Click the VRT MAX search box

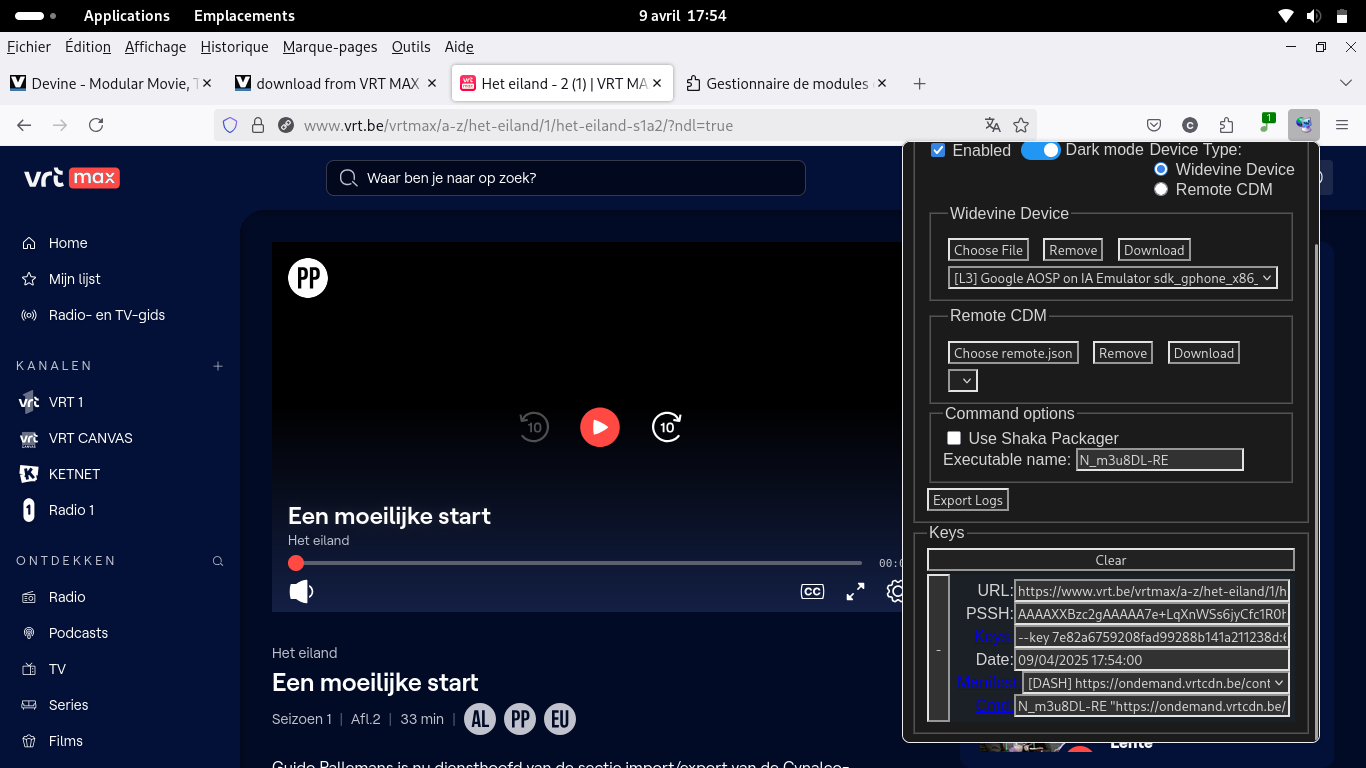(x=566, y=178)
